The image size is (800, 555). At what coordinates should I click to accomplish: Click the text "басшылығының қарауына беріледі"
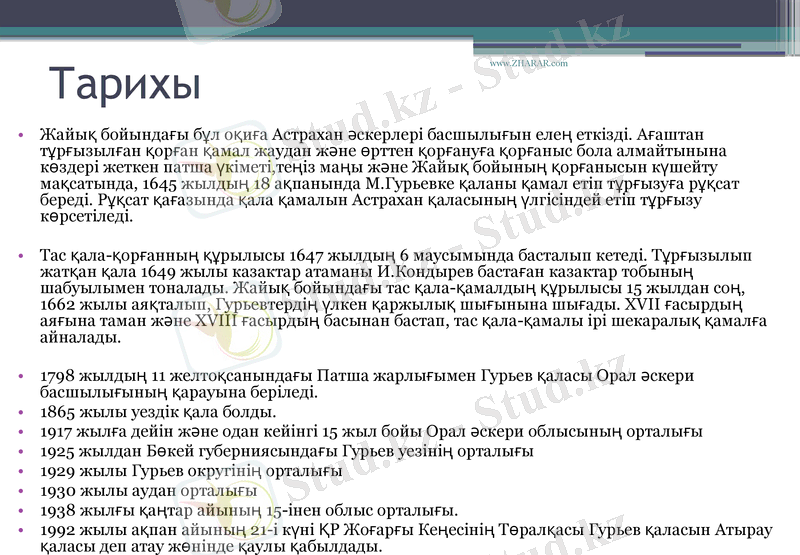click(x=179, y=392)
